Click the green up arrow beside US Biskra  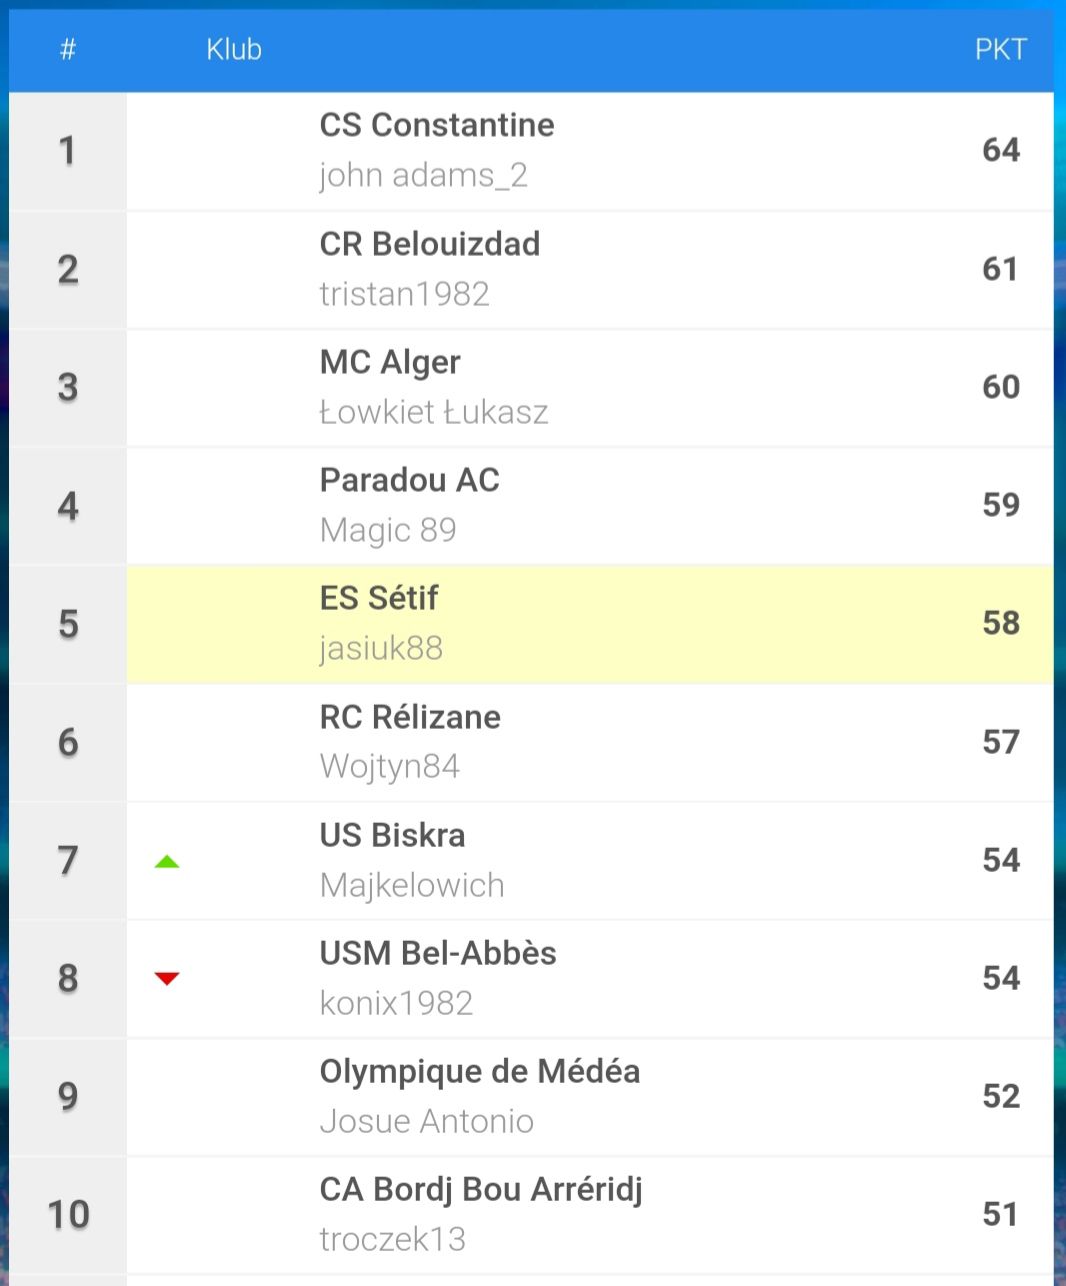(167, 861)
